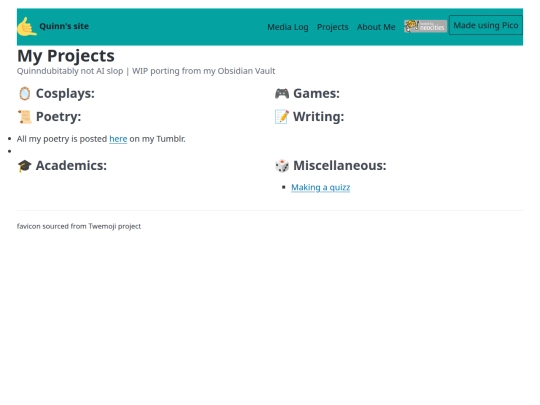This screenshot has height=405, width=540.
Task: Click the Made using Pico button
Action: tap(486, 25)
